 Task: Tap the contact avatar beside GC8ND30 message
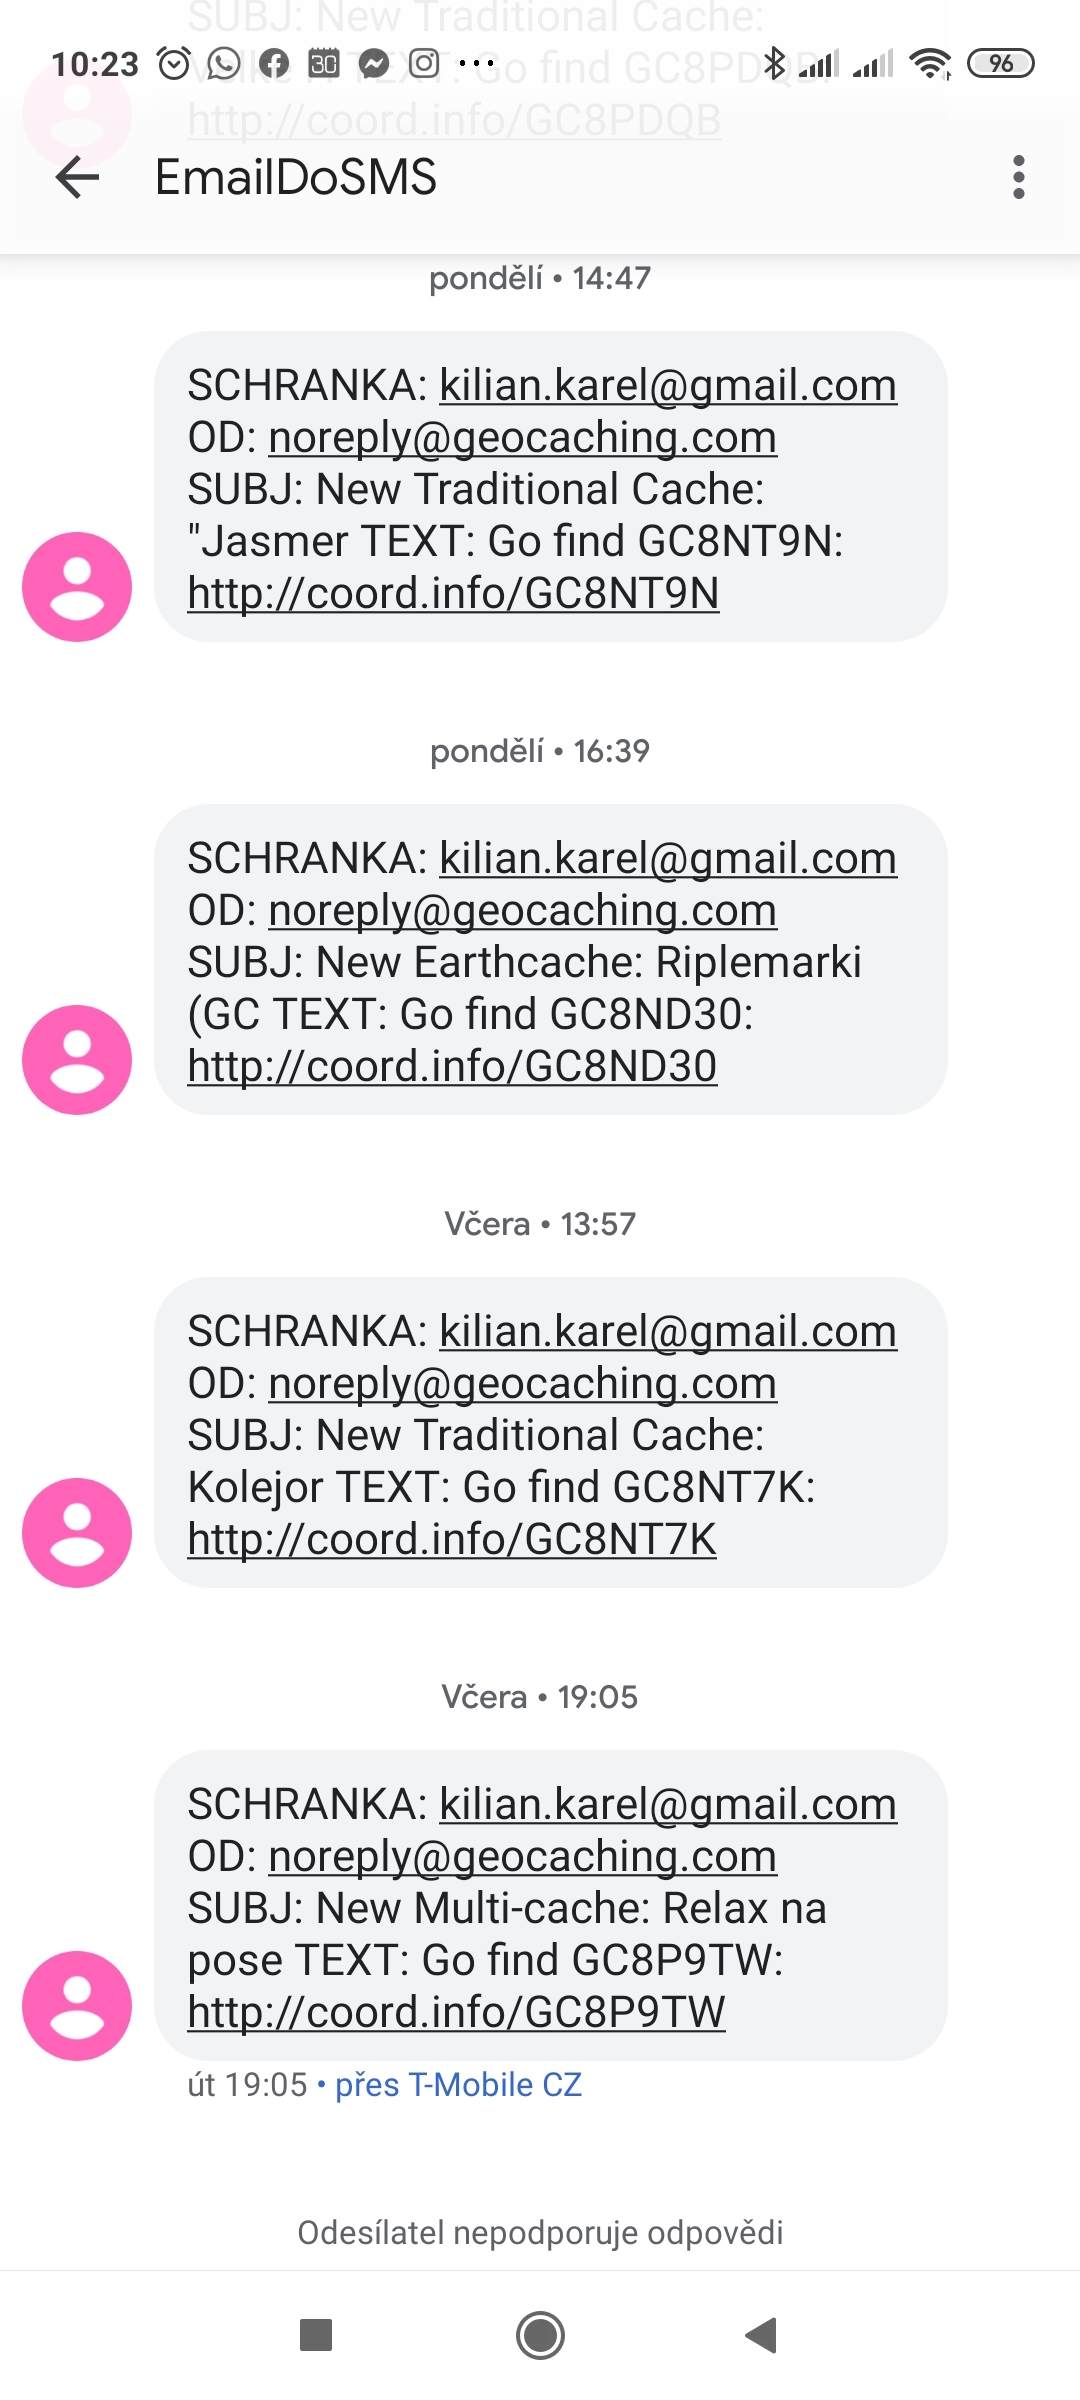coord(77,1060)
